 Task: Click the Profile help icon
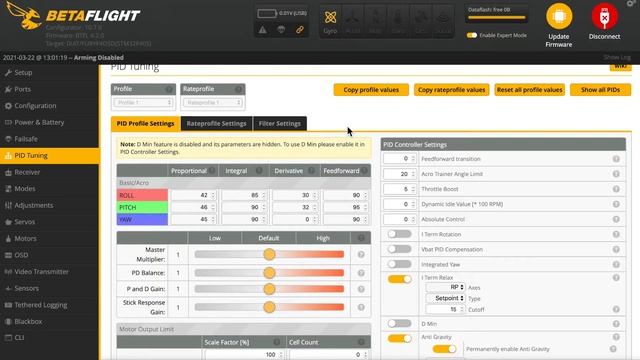tap(169, 89)
